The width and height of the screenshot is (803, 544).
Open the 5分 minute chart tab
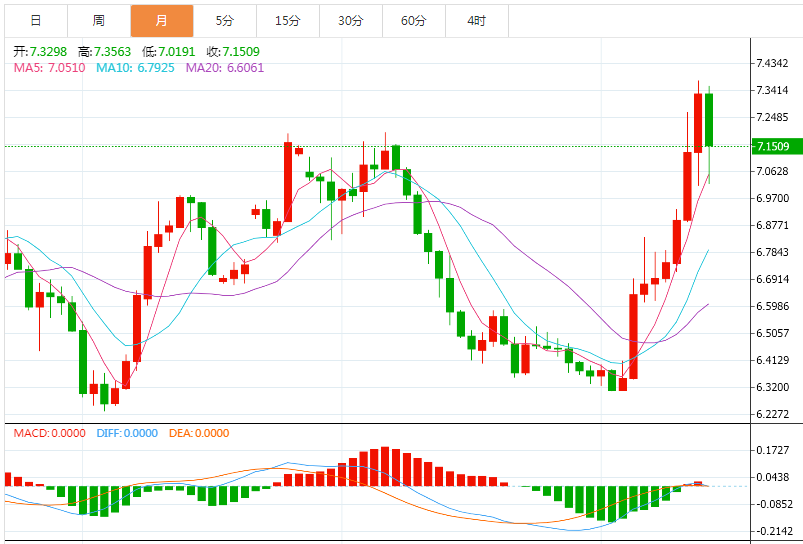224,20
